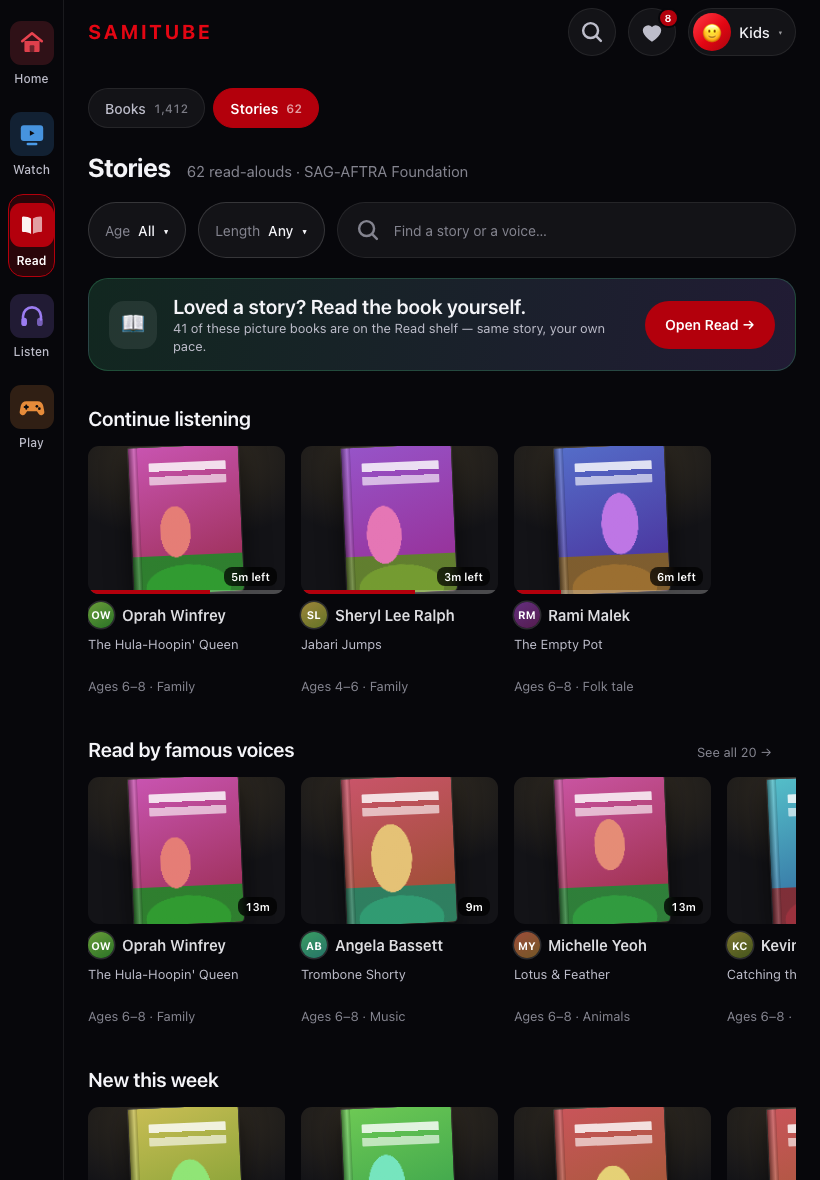The image size is (820, 1180).
Task: Click the AB narrator avatar
Action: tap(314, 945)
